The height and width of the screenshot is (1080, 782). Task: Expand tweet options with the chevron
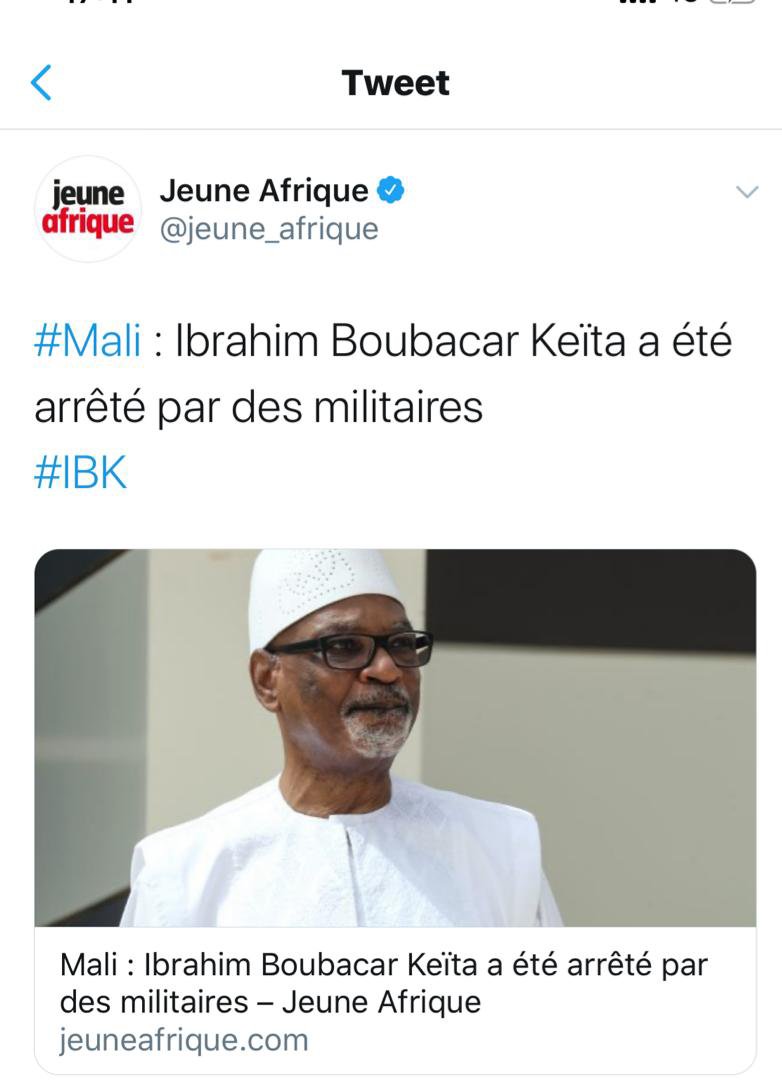(x=747, y=191)
